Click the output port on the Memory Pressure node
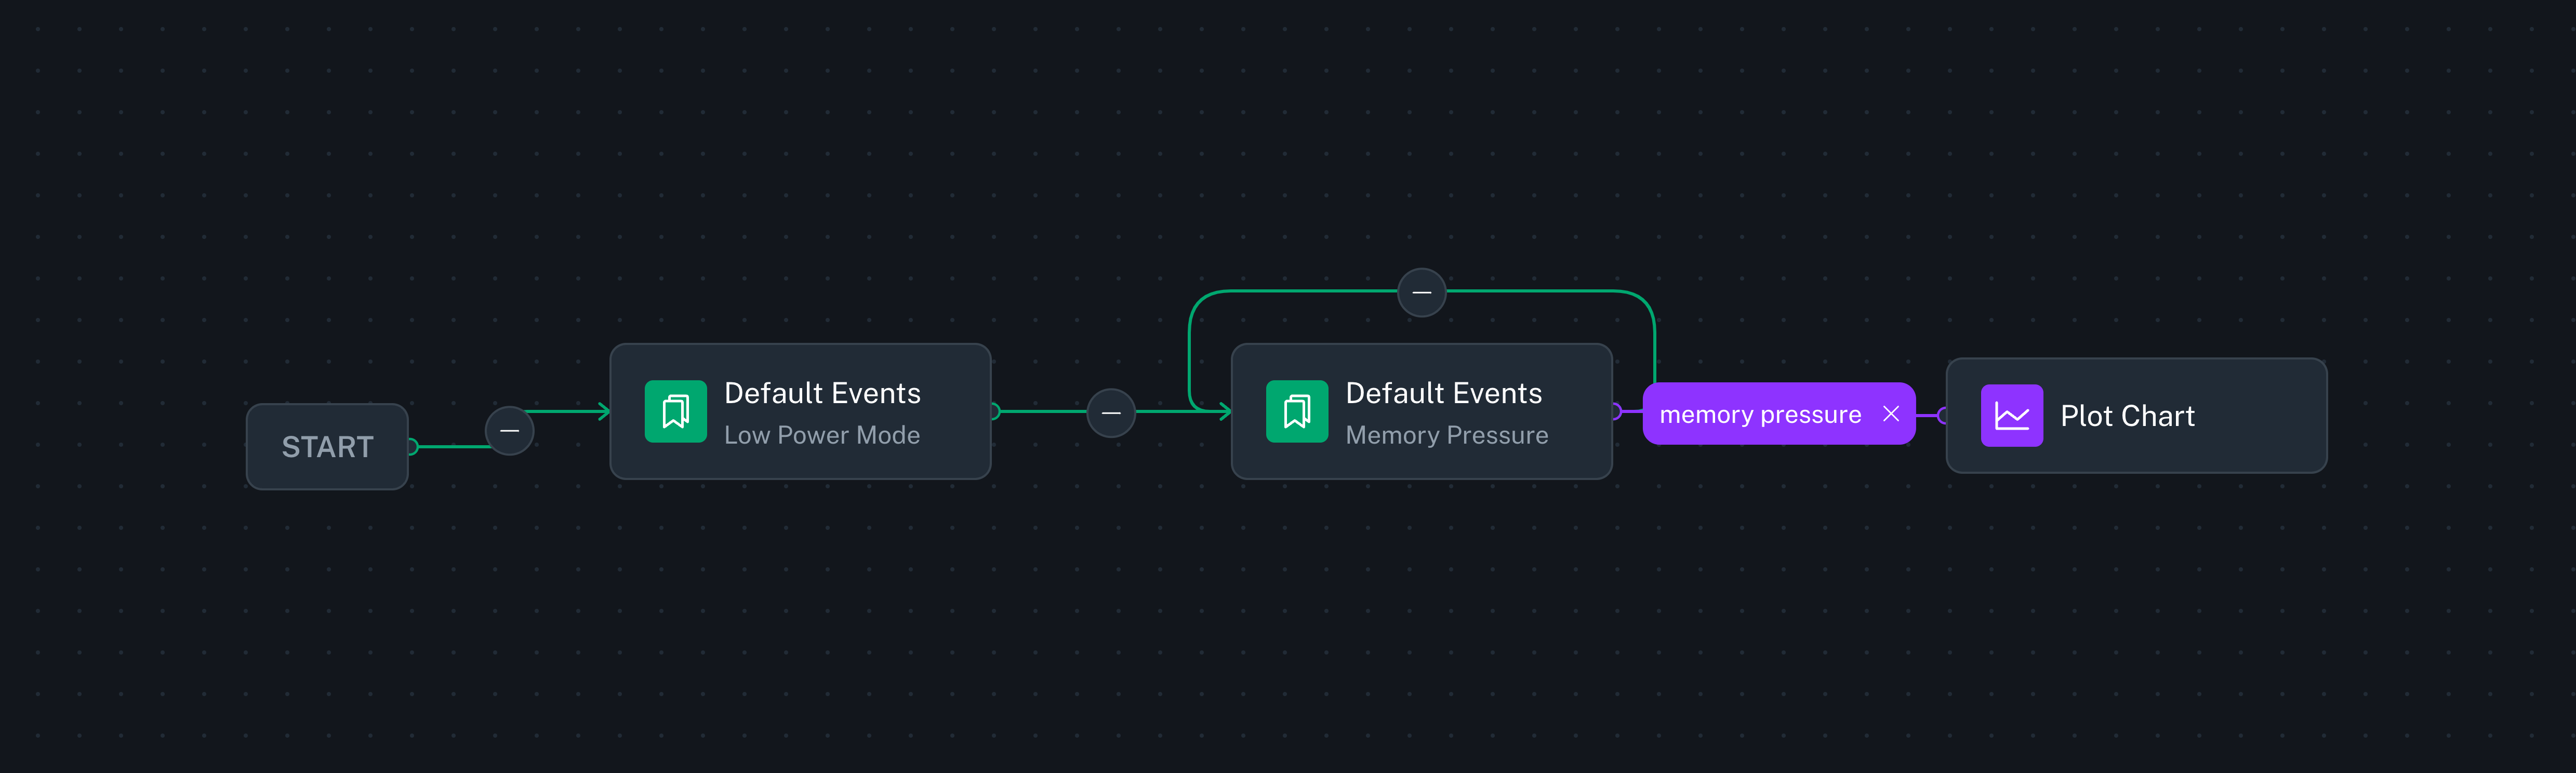The width and height of the screenshot is (2576, 773). click(x=1617, y=411)
